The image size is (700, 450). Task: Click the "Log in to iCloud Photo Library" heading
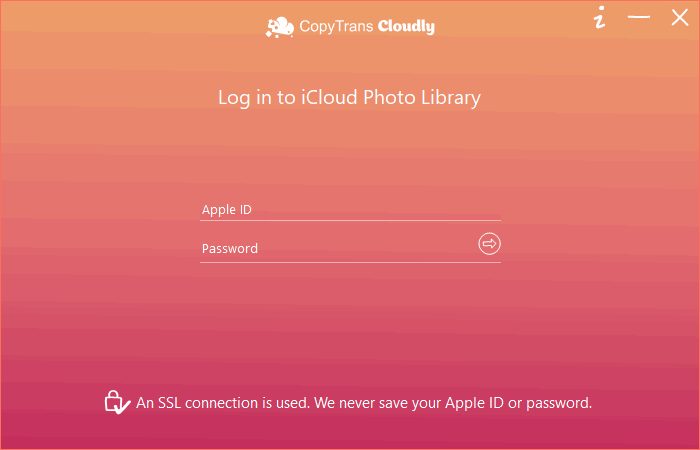[x=349, y=98]
